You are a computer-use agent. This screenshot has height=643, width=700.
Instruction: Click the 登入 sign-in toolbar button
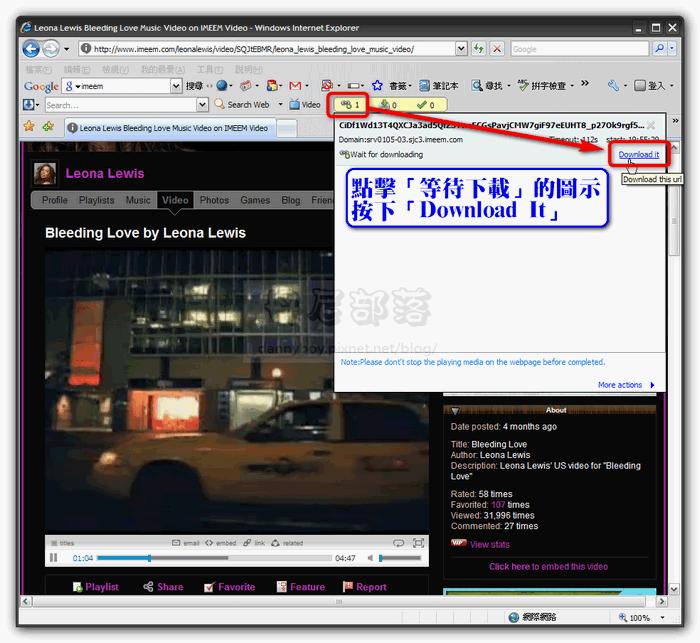coord(650,85)
